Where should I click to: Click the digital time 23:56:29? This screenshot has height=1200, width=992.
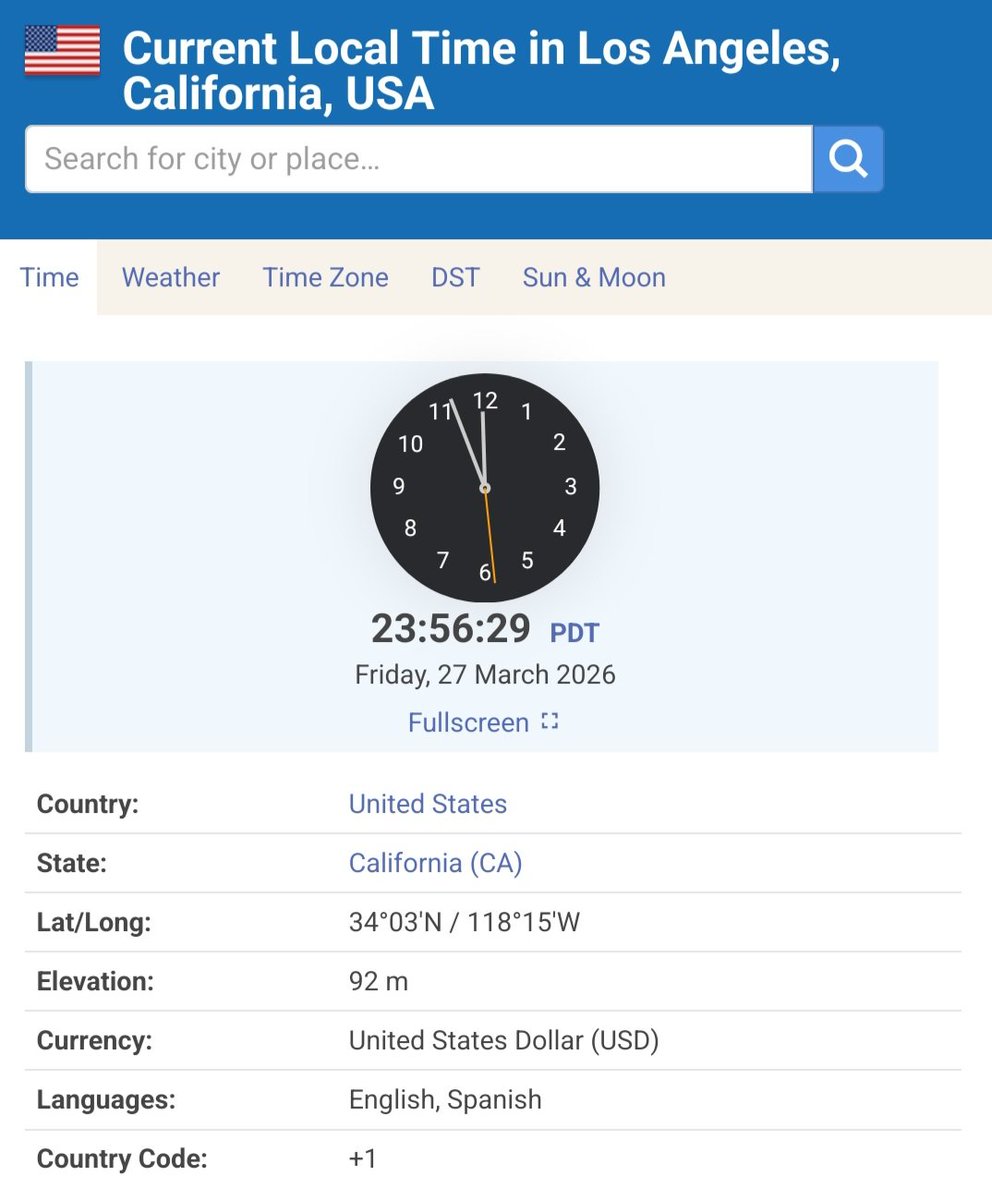(x=451, y=629)
